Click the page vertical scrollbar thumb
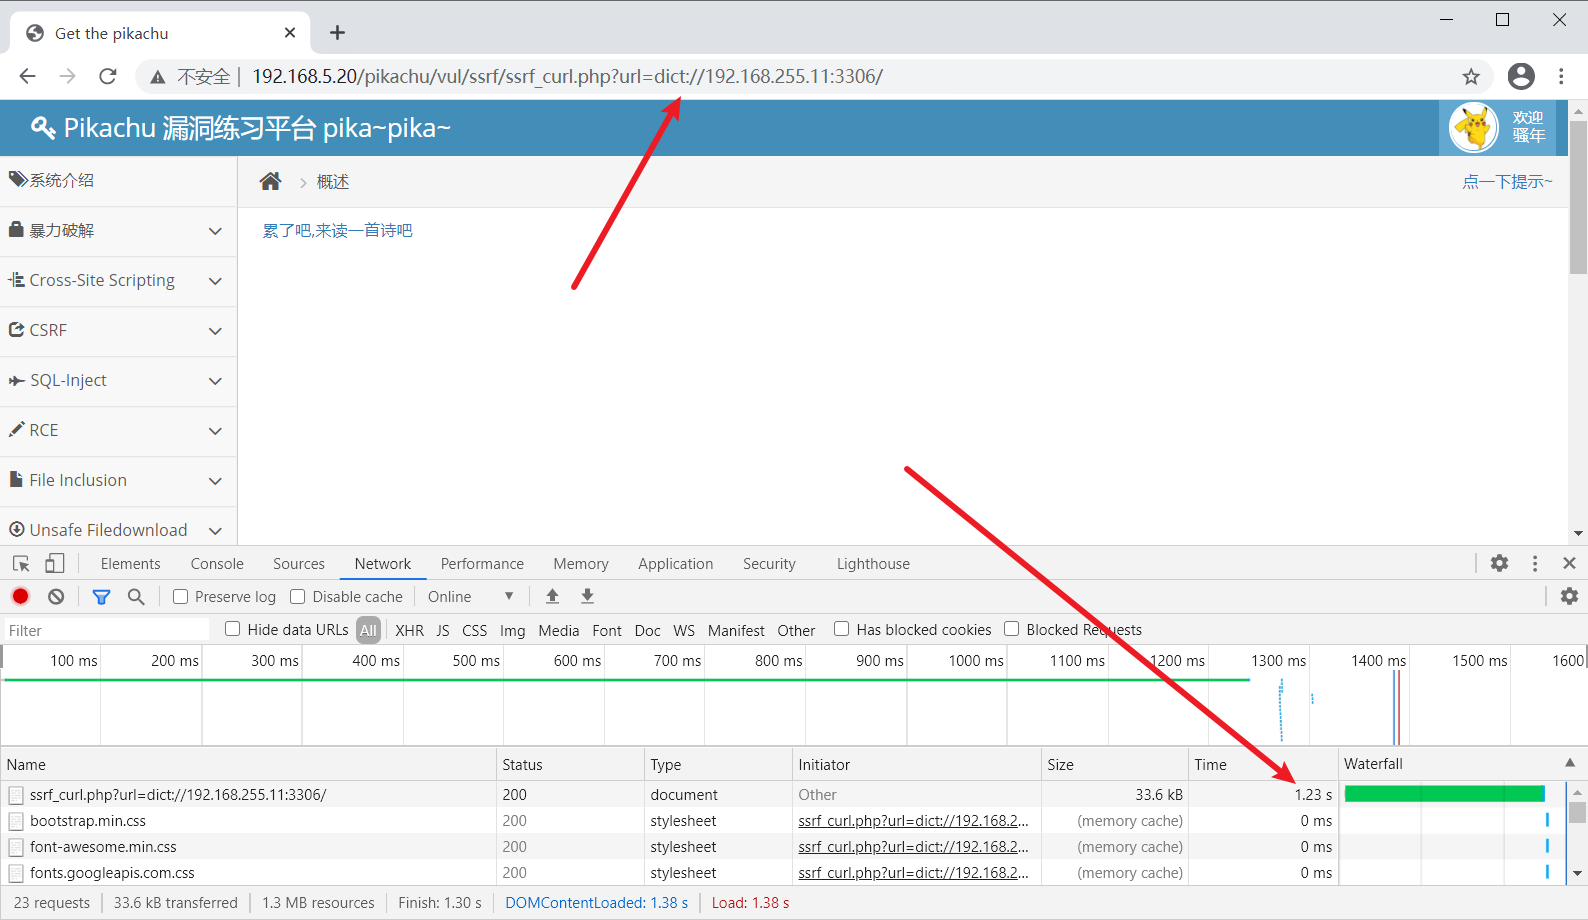Image resolution: width=1588 pixels, height=920 pixels. [x=1578, y=197]
